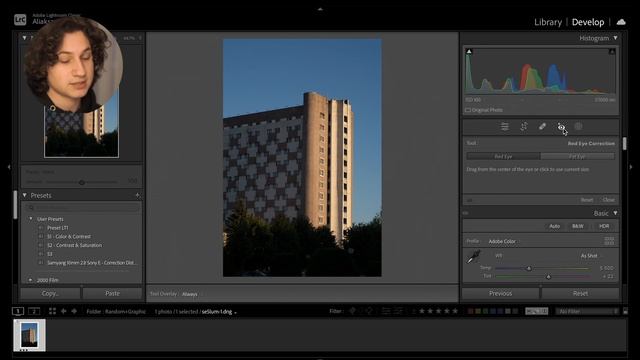Apply the Samyang 10mm correction preset

coord(91,262)
